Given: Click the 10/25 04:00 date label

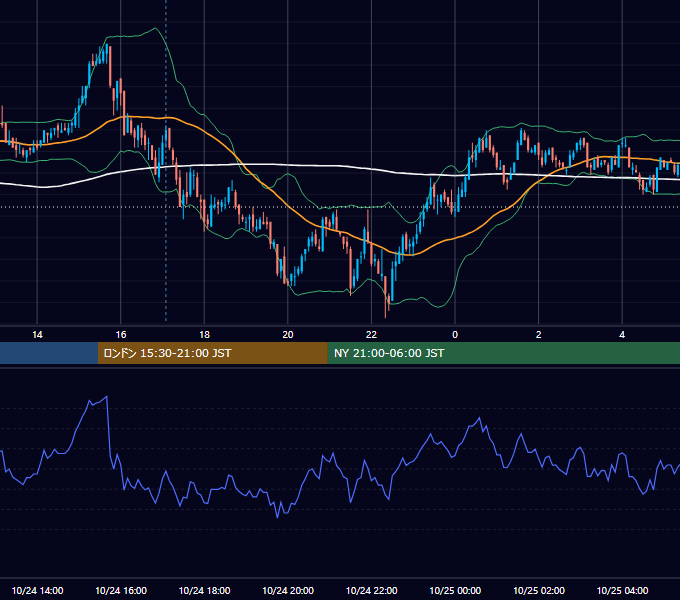Looking at the screenshot, I should point(622,590).
